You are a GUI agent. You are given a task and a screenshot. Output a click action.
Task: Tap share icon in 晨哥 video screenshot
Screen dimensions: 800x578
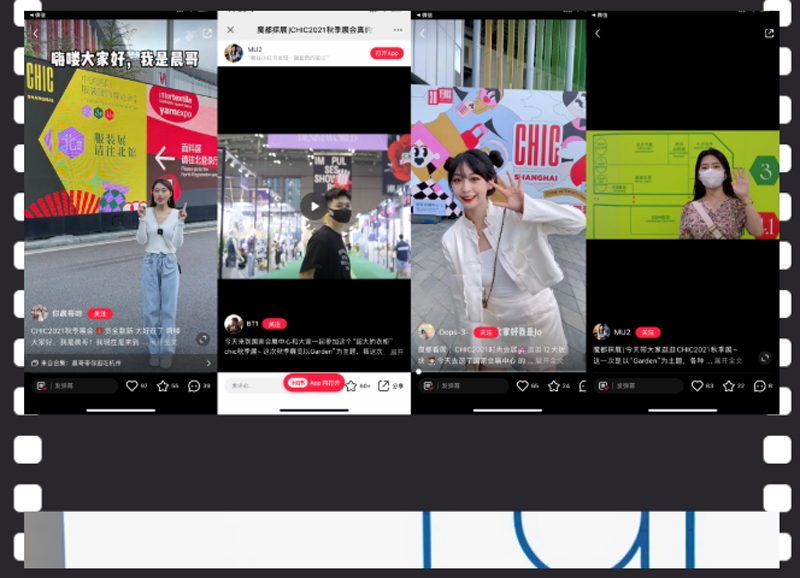point(207,33)
